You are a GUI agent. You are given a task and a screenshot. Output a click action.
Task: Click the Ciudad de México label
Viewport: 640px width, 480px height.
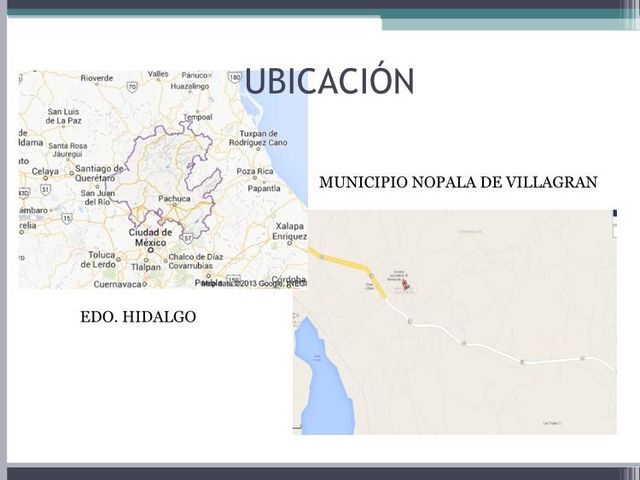[150, 238]
